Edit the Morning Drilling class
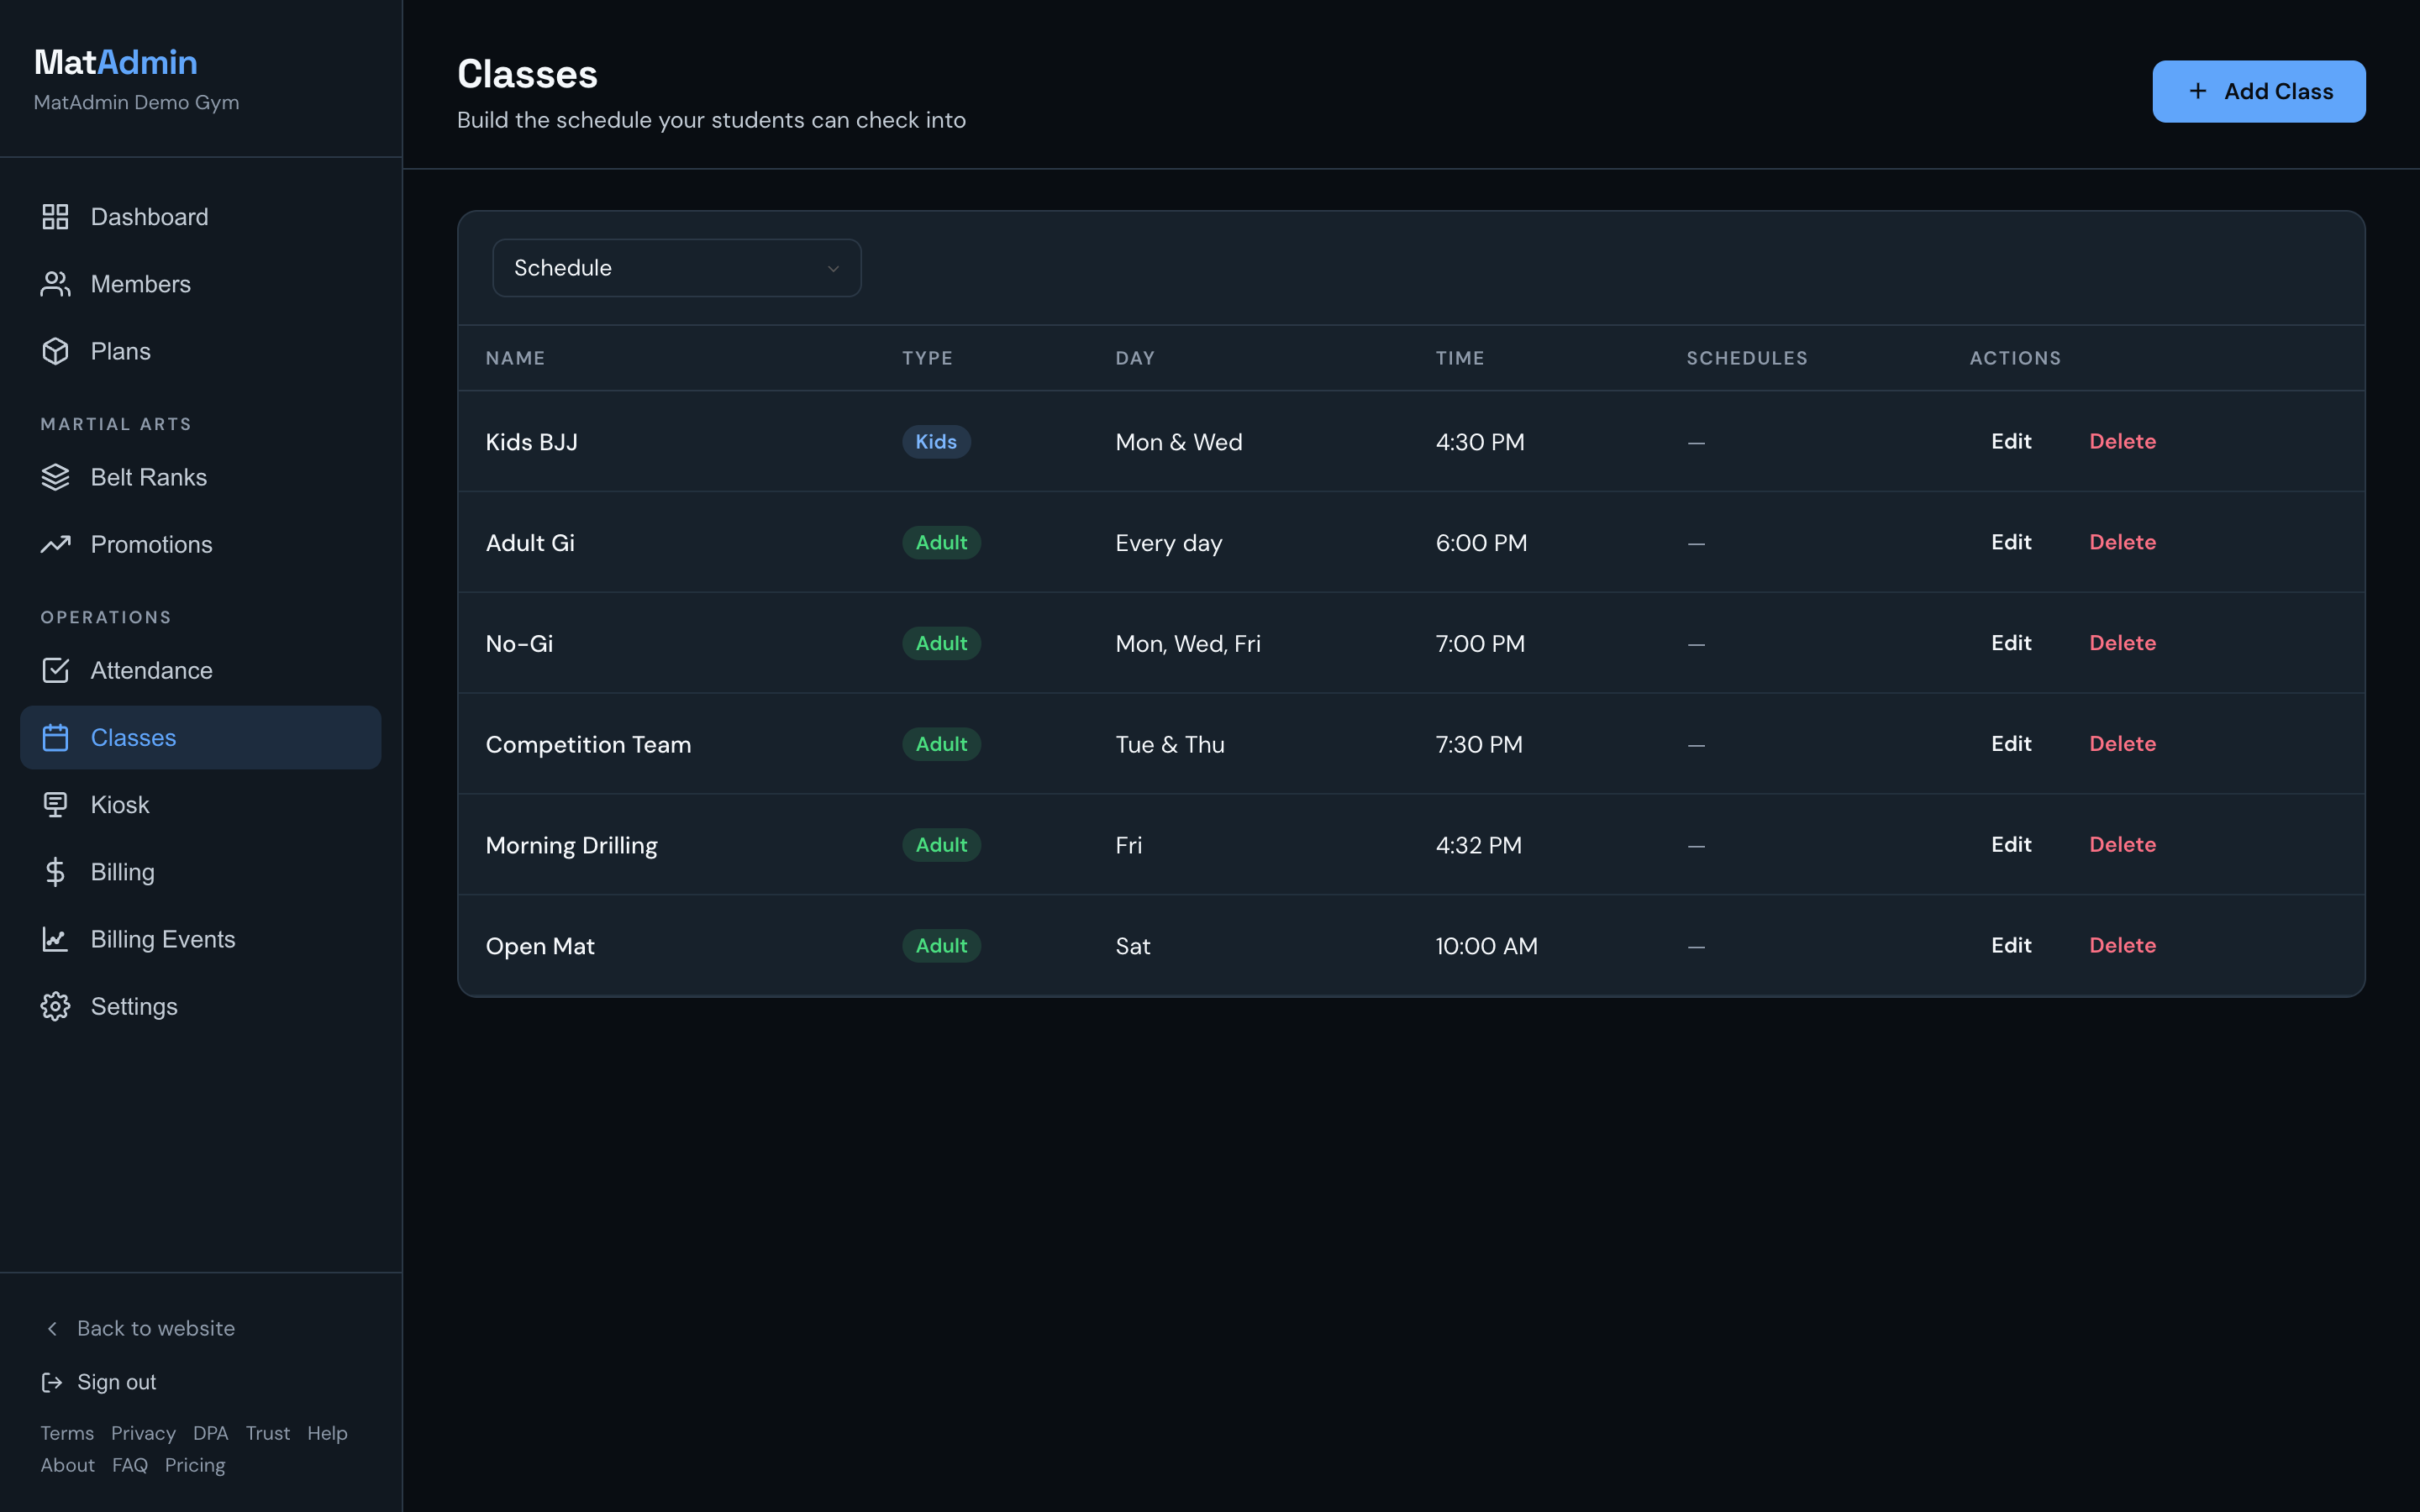 point(2010,845)
